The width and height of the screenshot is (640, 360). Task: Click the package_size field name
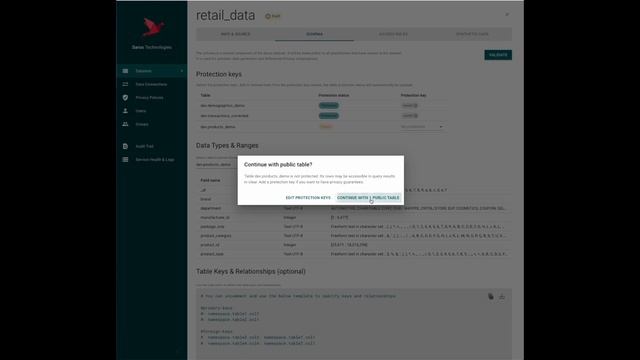click(212, 227)
